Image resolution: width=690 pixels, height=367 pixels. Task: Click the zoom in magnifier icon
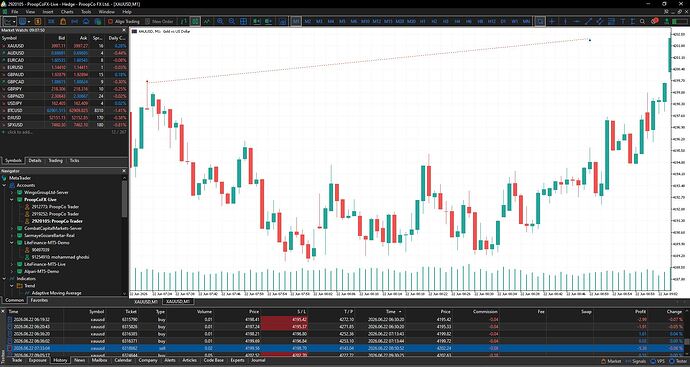point(220,21)
